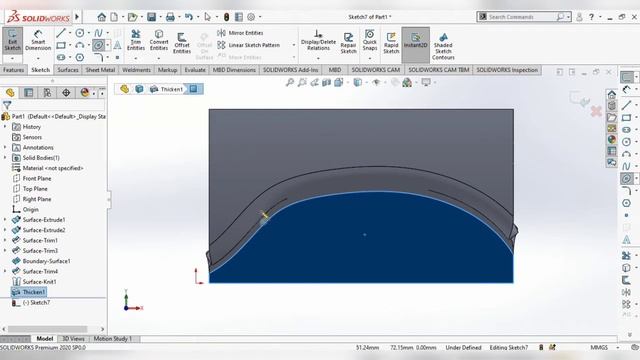This screenshot has height=360, width=640.
Task: Open Evaluate tab
Action: pos(195,70)
